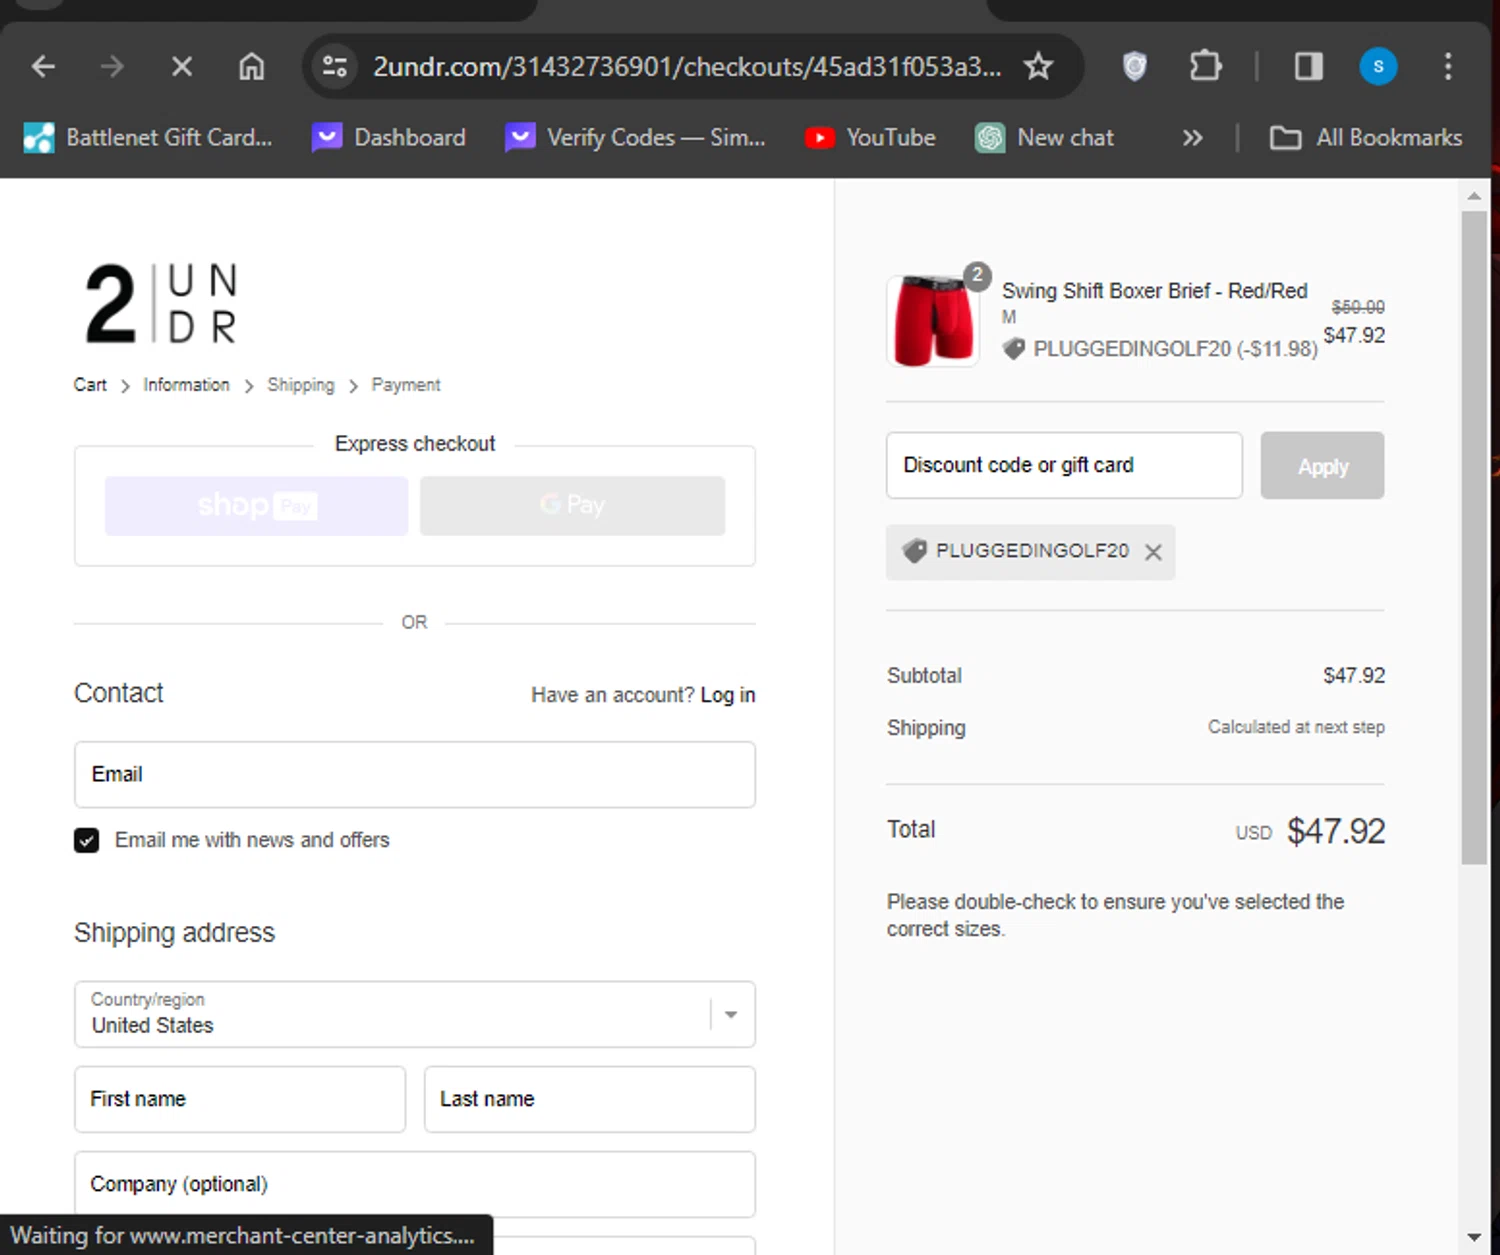
Task: Uncheck Email me with news and offers
Action: click(x=87, y=840)
